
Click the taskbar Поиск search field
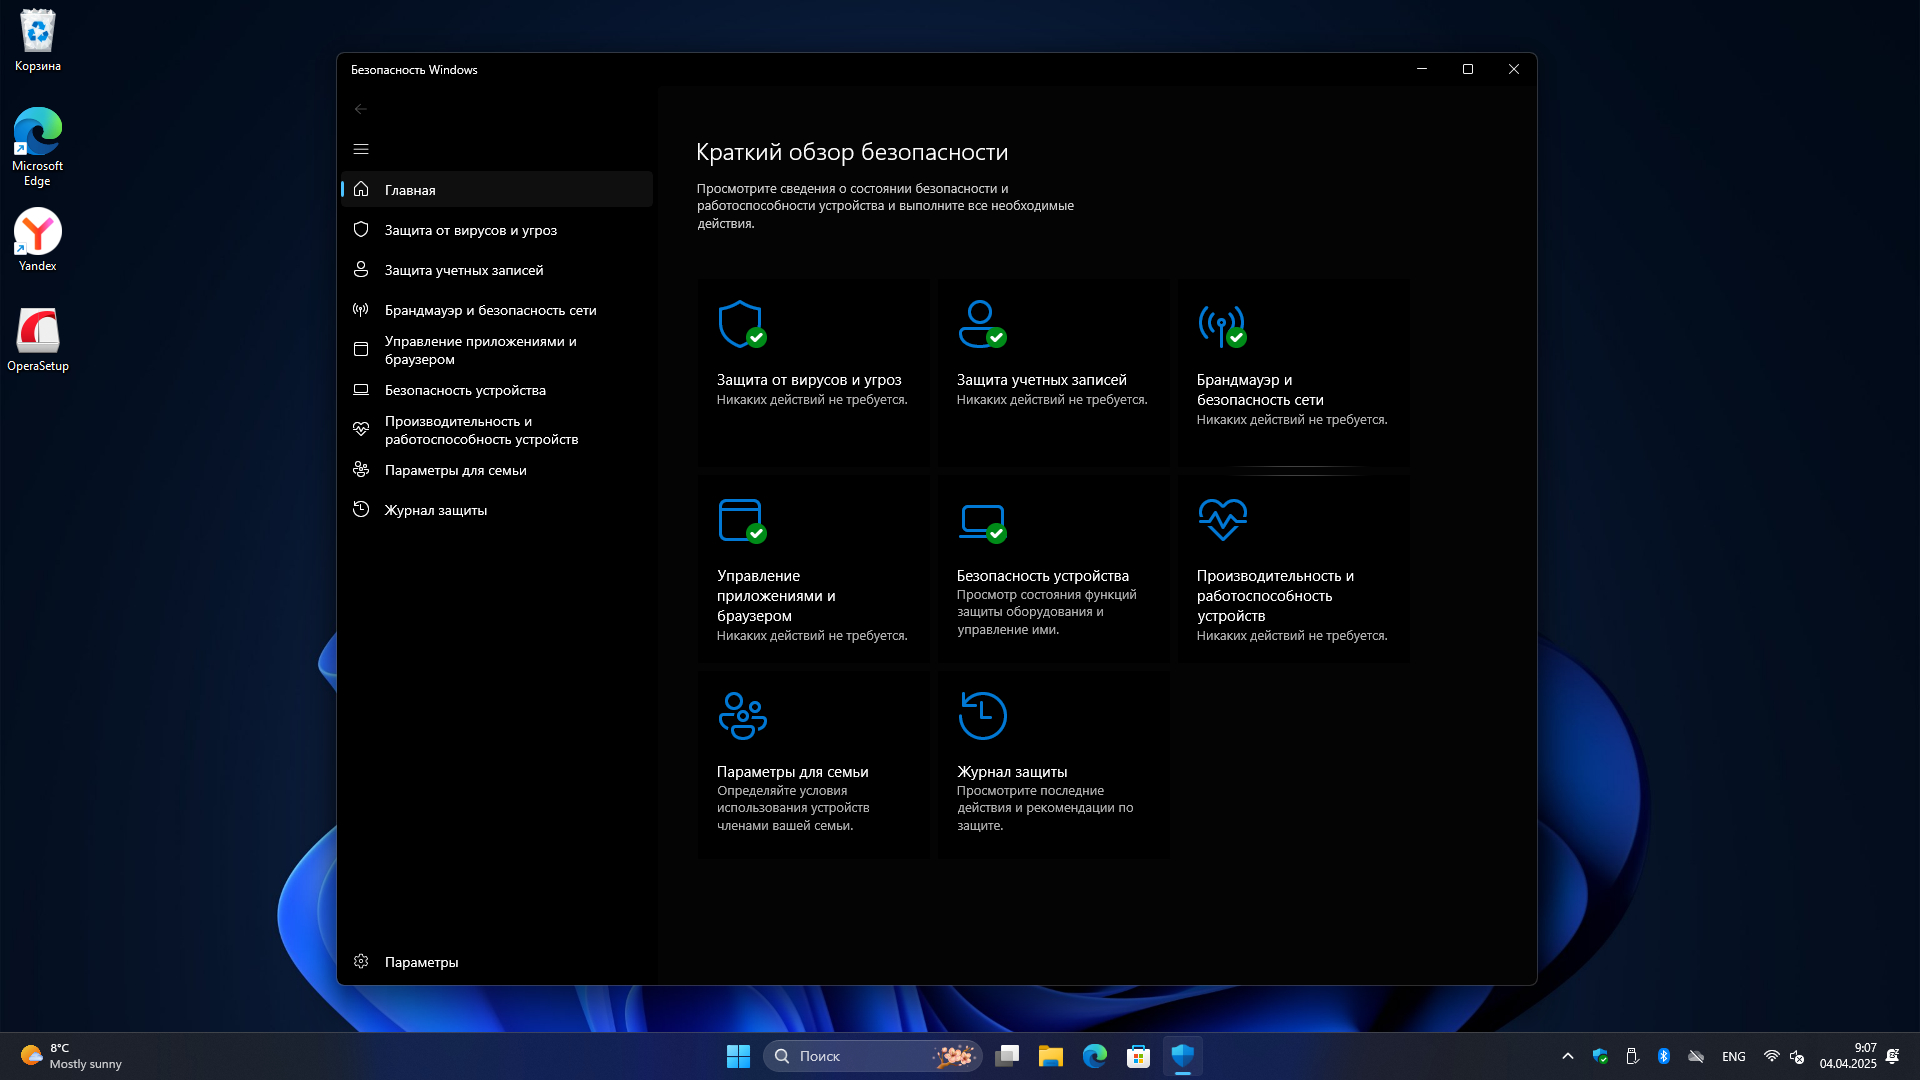(x=860, y=1056)
